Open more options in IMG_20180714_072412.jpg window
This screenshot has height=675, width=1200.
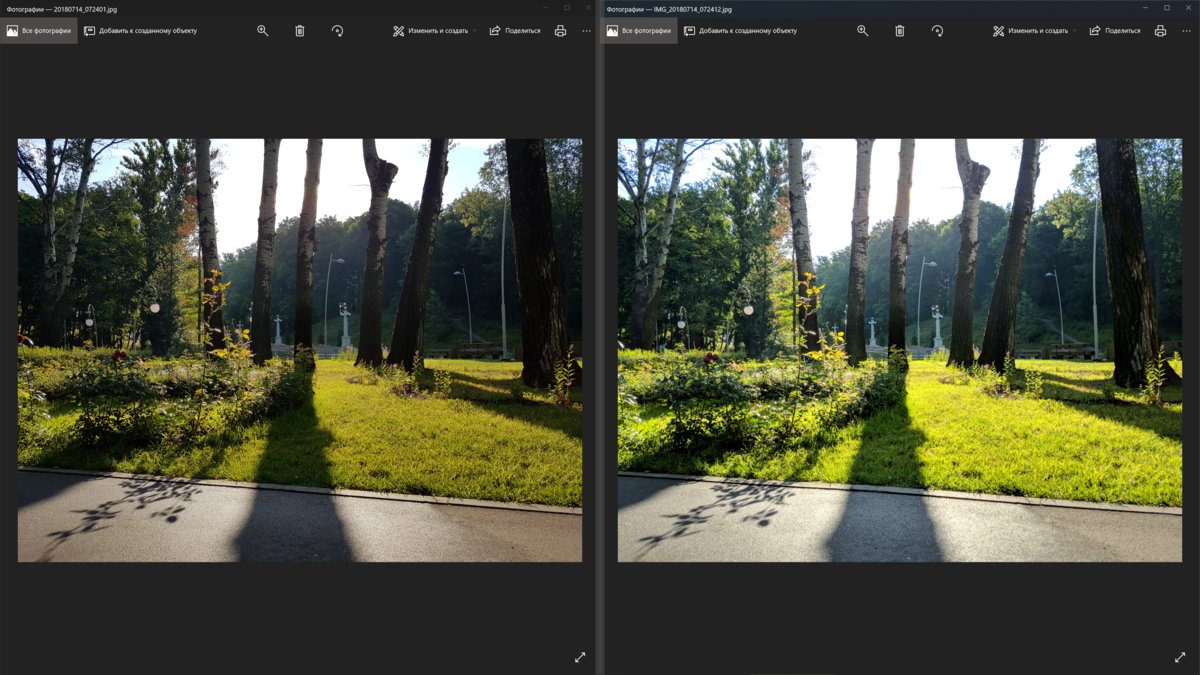(1186, 31)
